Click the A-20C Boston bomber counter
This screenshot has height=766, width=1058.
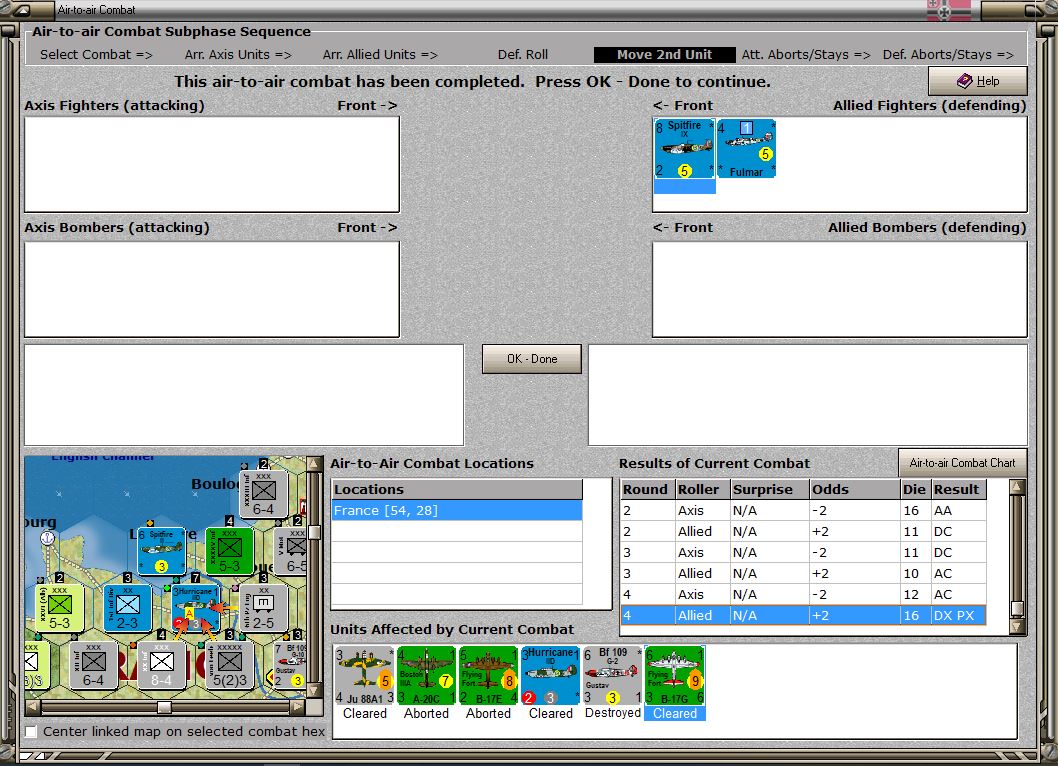click(x=426, y=676)
